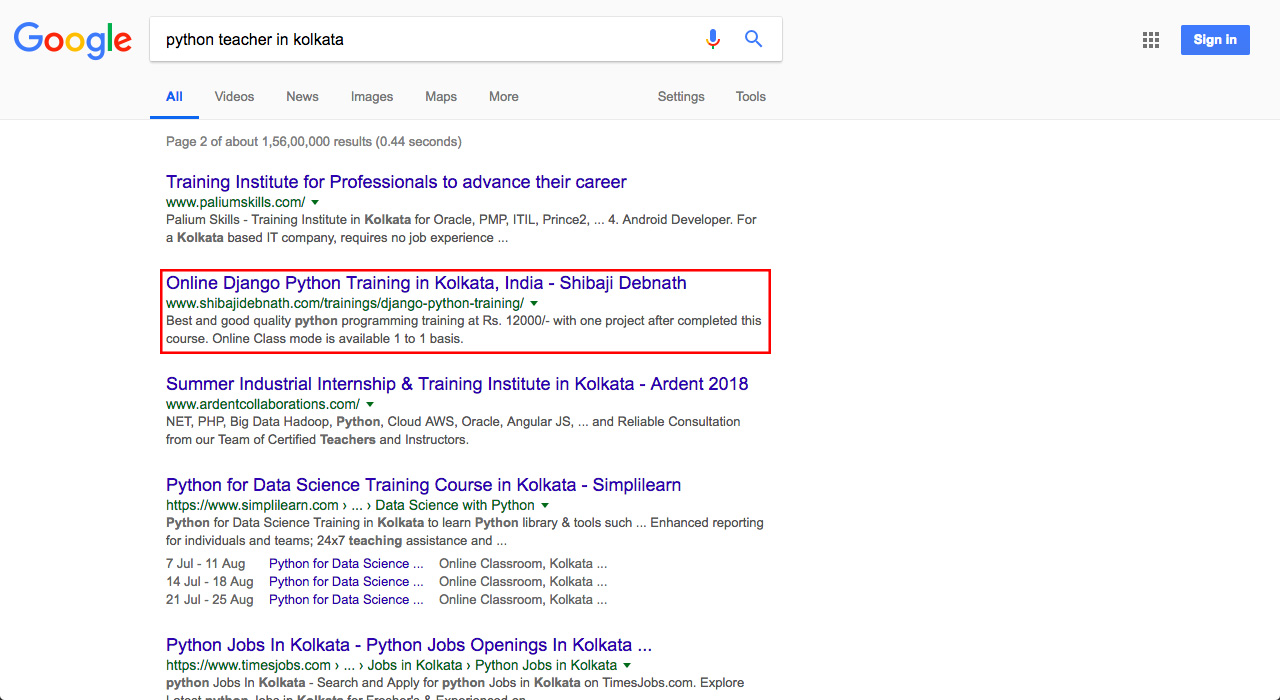Open the Google apps grid
Image resolution: width=1280 pixels, height=700 pixels.
1151,40
